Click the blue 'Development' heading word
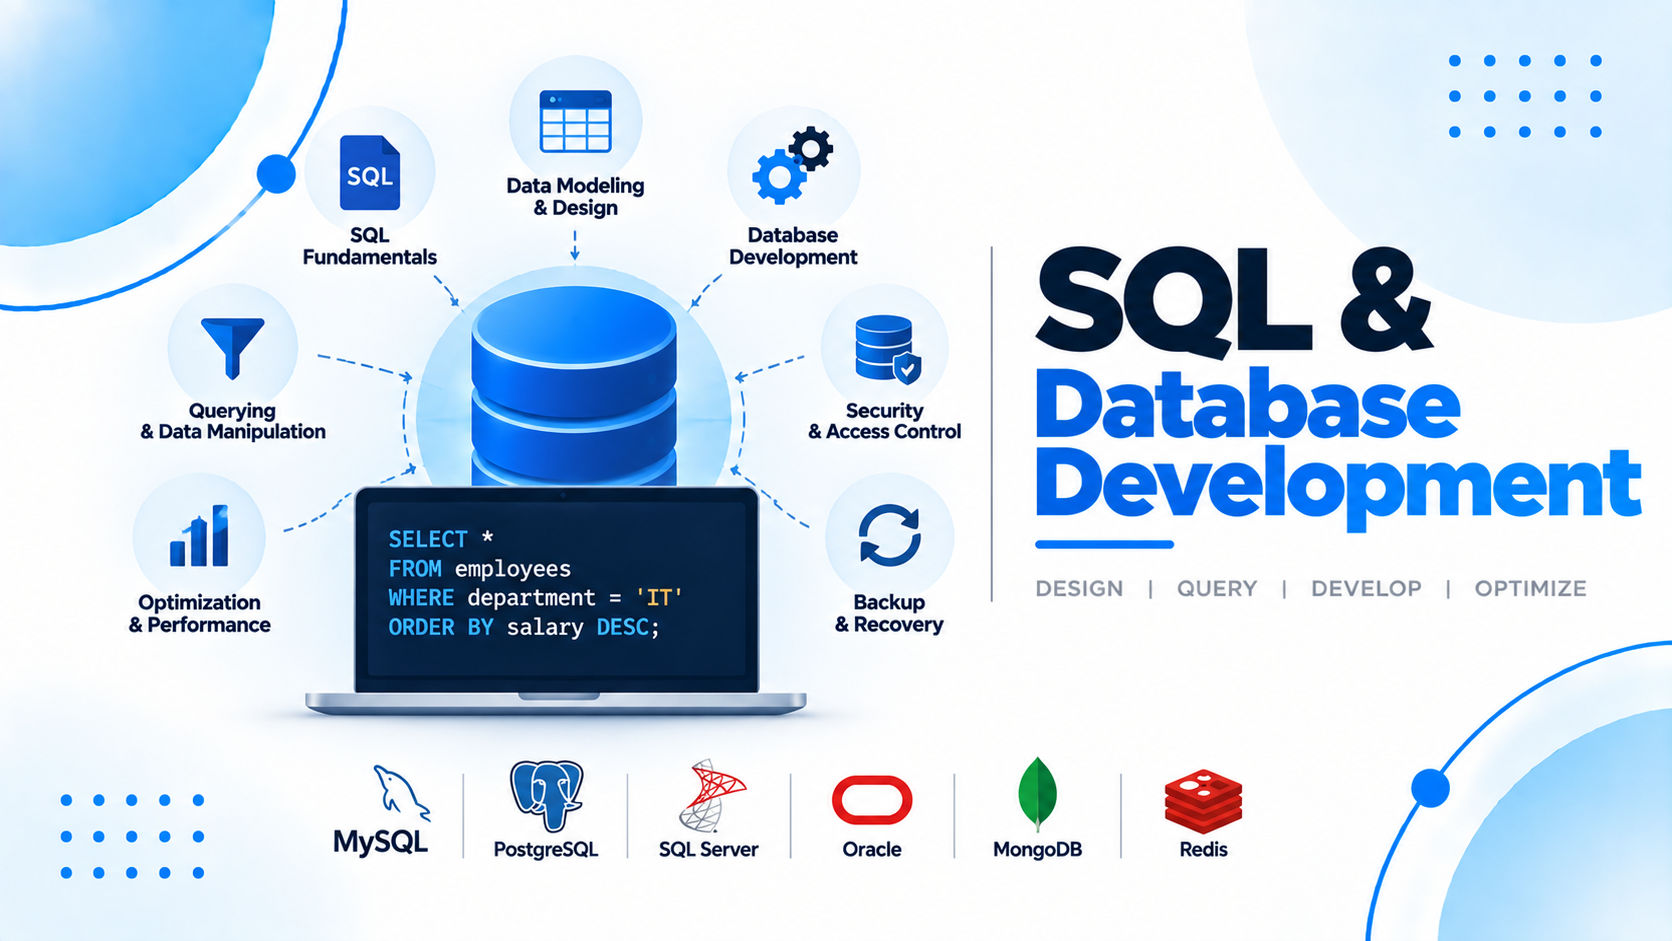This screenshot has width=1672, height=941. [1338, 488]
